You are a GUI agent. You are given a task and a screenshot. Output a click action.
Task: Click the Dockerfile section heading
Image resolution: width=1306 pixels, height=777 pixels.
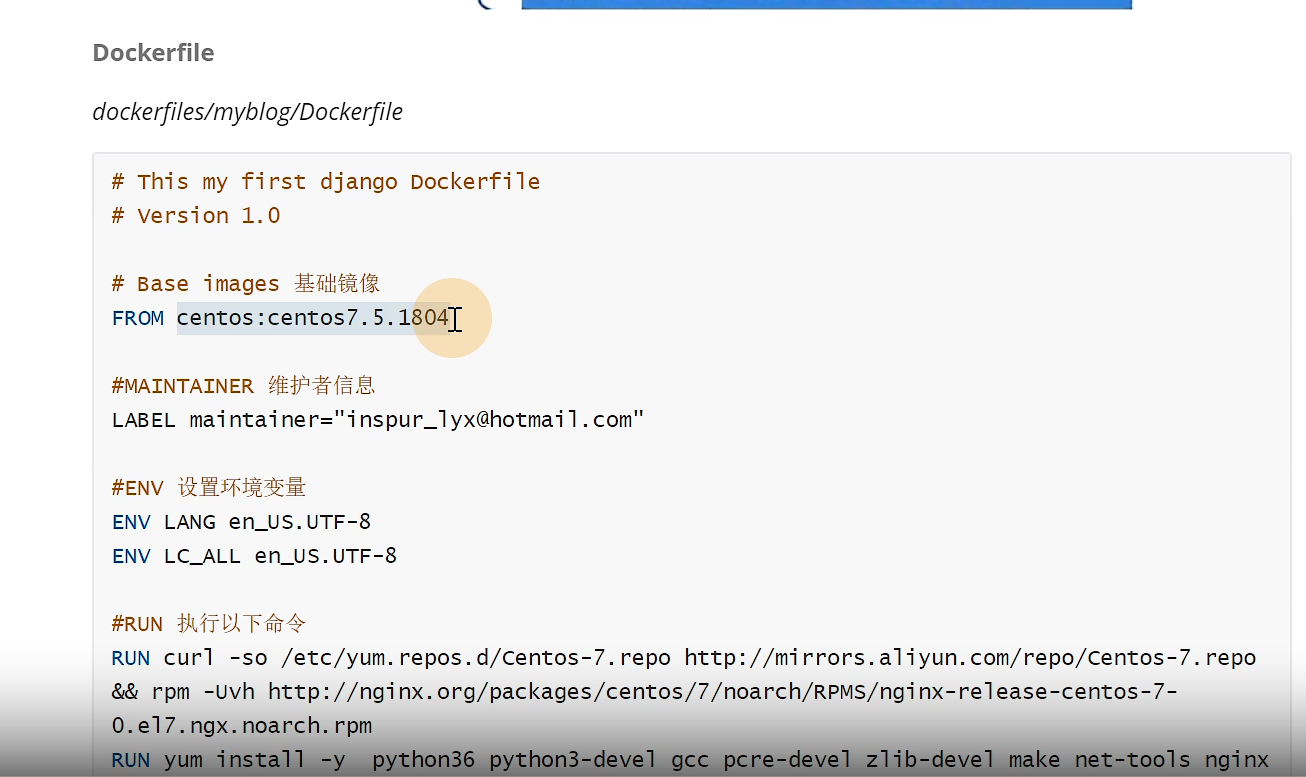click(152, 52)
